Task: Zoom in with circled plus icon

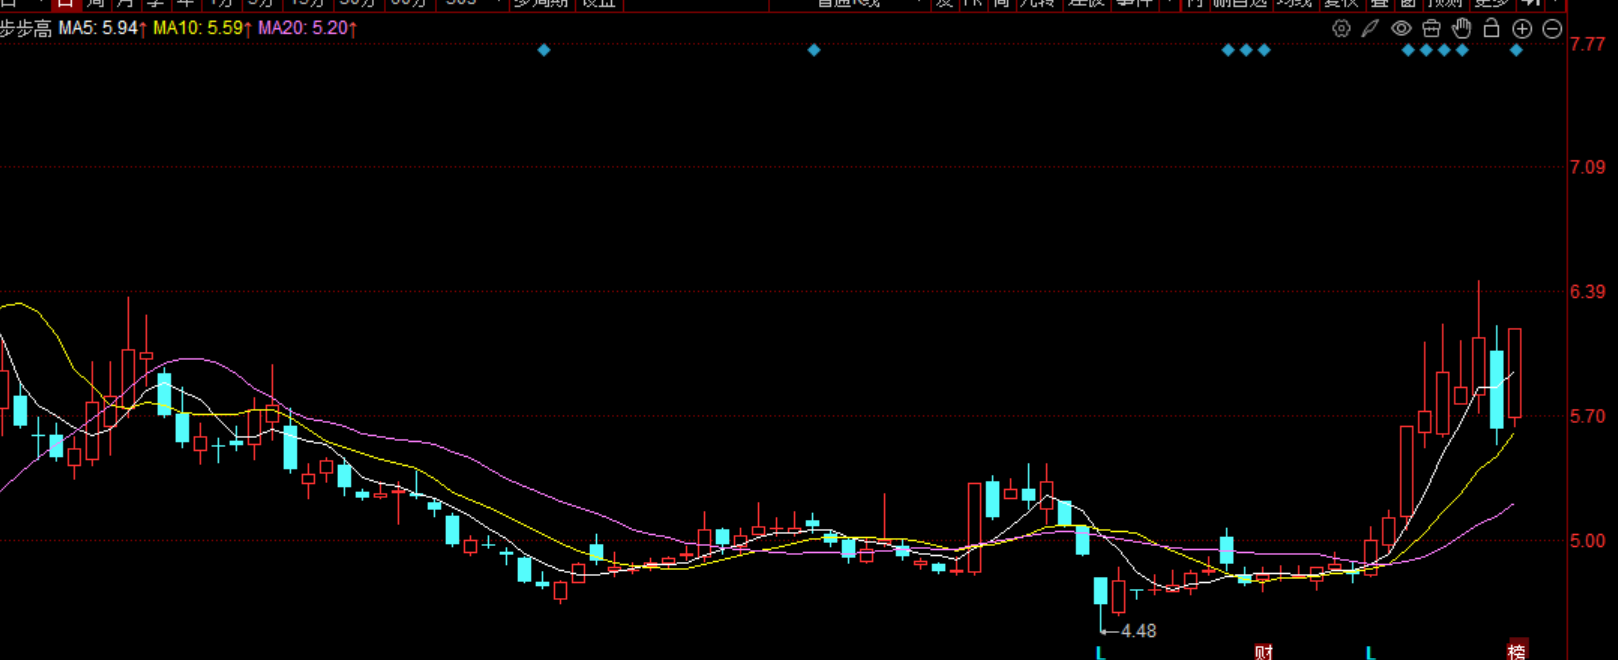Action: click(x=1522, y=29)
